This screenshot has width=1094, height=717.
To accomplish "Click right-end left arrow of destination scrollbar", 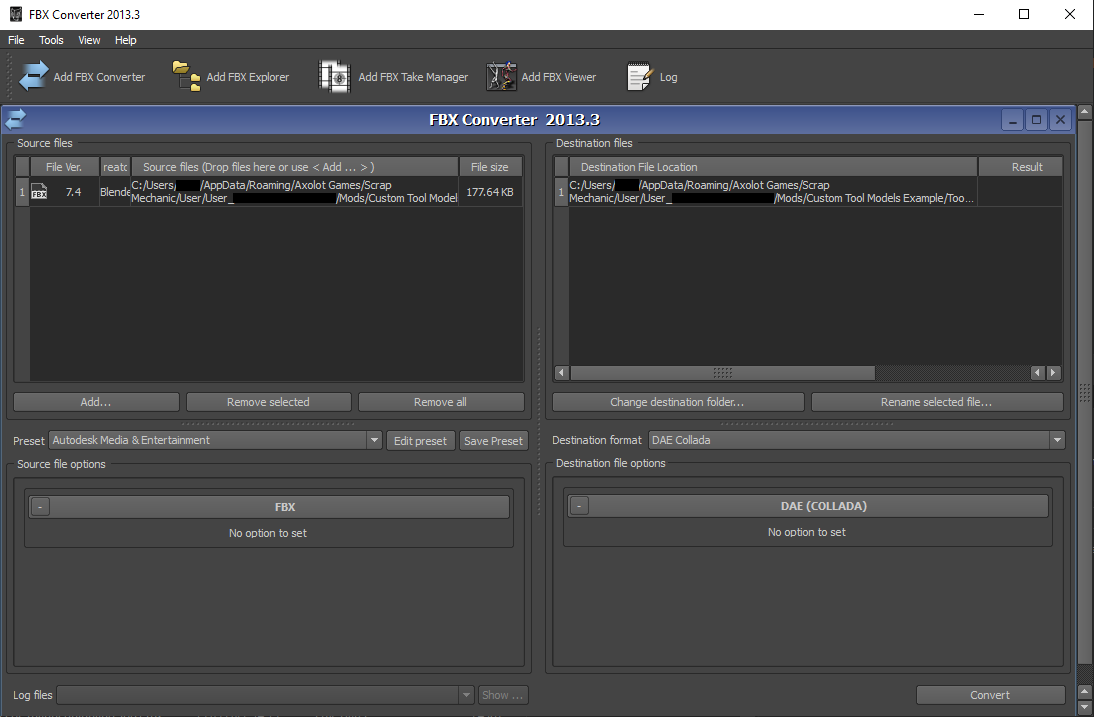I will pyautogui.click(x=1037, y=373).
